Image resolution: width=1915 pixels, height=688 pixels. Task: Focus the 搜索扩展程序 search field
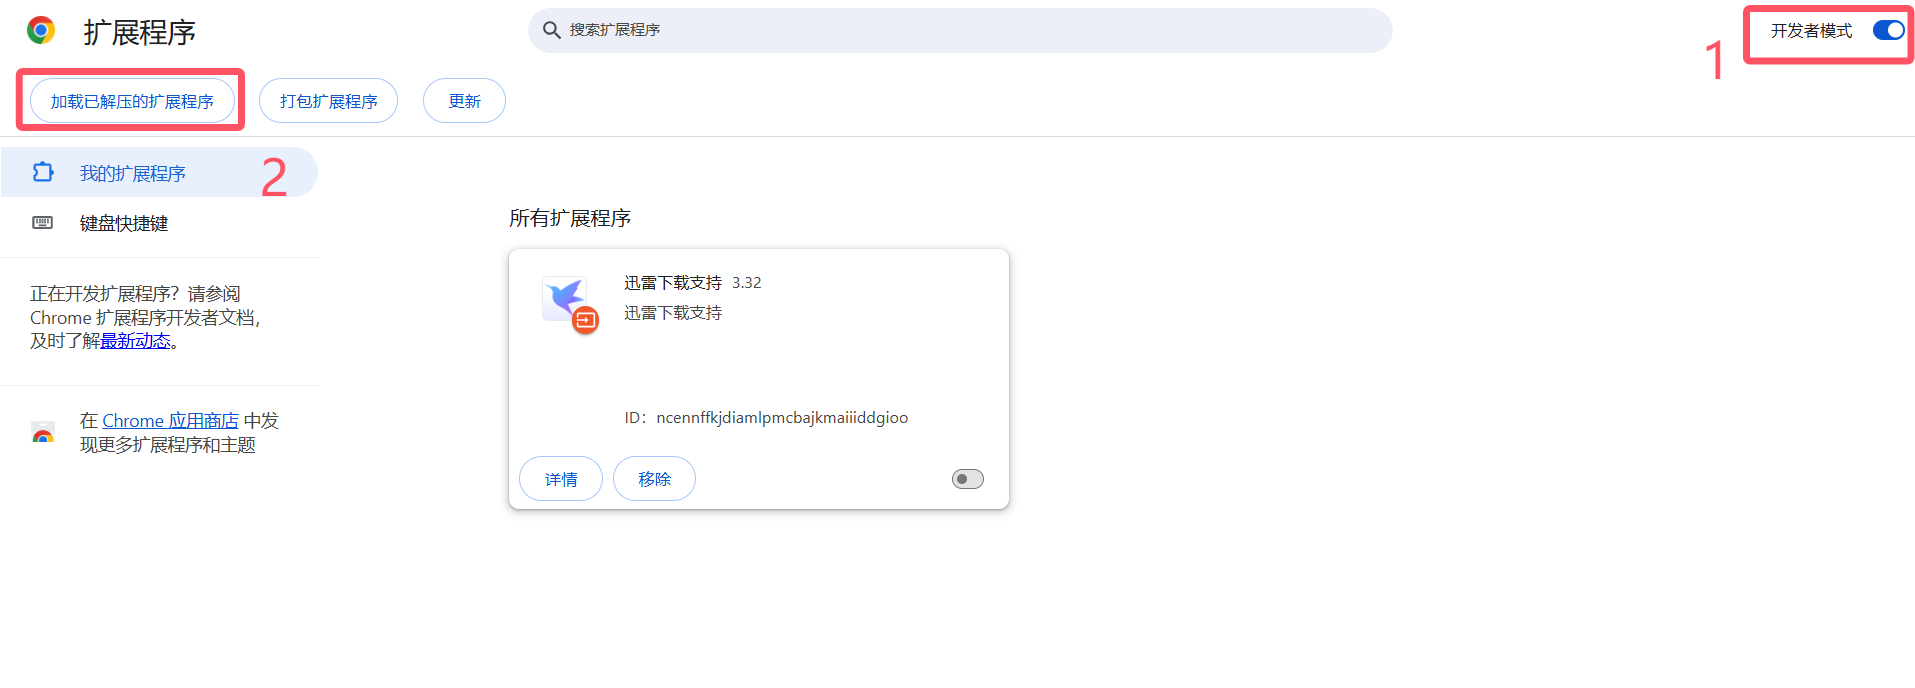pos(960,30)
